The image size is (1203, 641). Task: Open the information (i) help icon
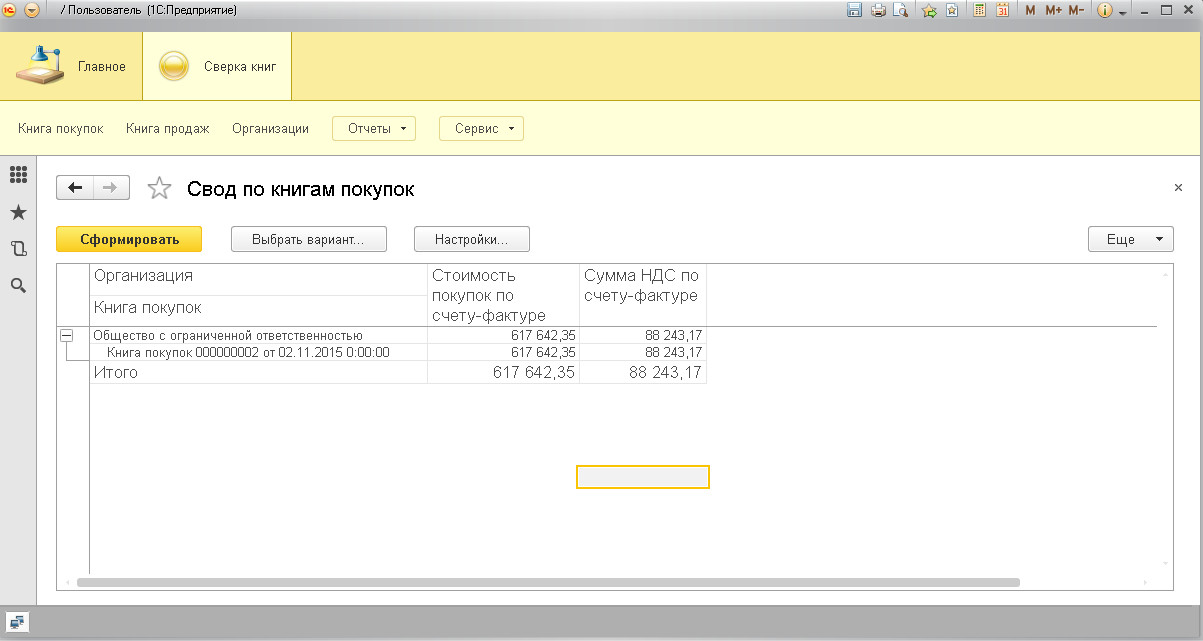1106,10
